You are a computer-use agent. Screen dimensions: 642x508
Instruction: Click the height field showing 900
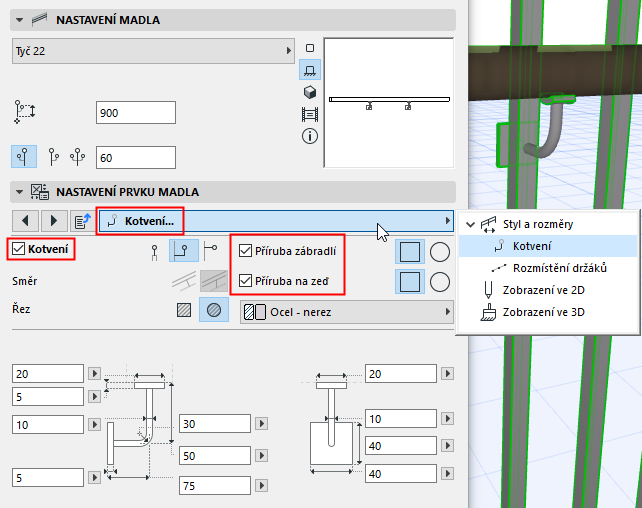click(136, 113)
